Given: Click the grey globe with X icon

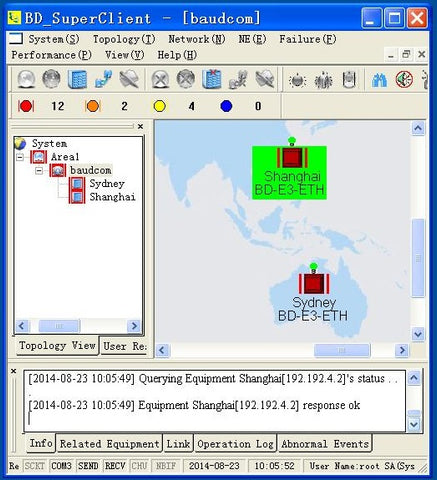Looking at the screenshot, I should point(160,79).
